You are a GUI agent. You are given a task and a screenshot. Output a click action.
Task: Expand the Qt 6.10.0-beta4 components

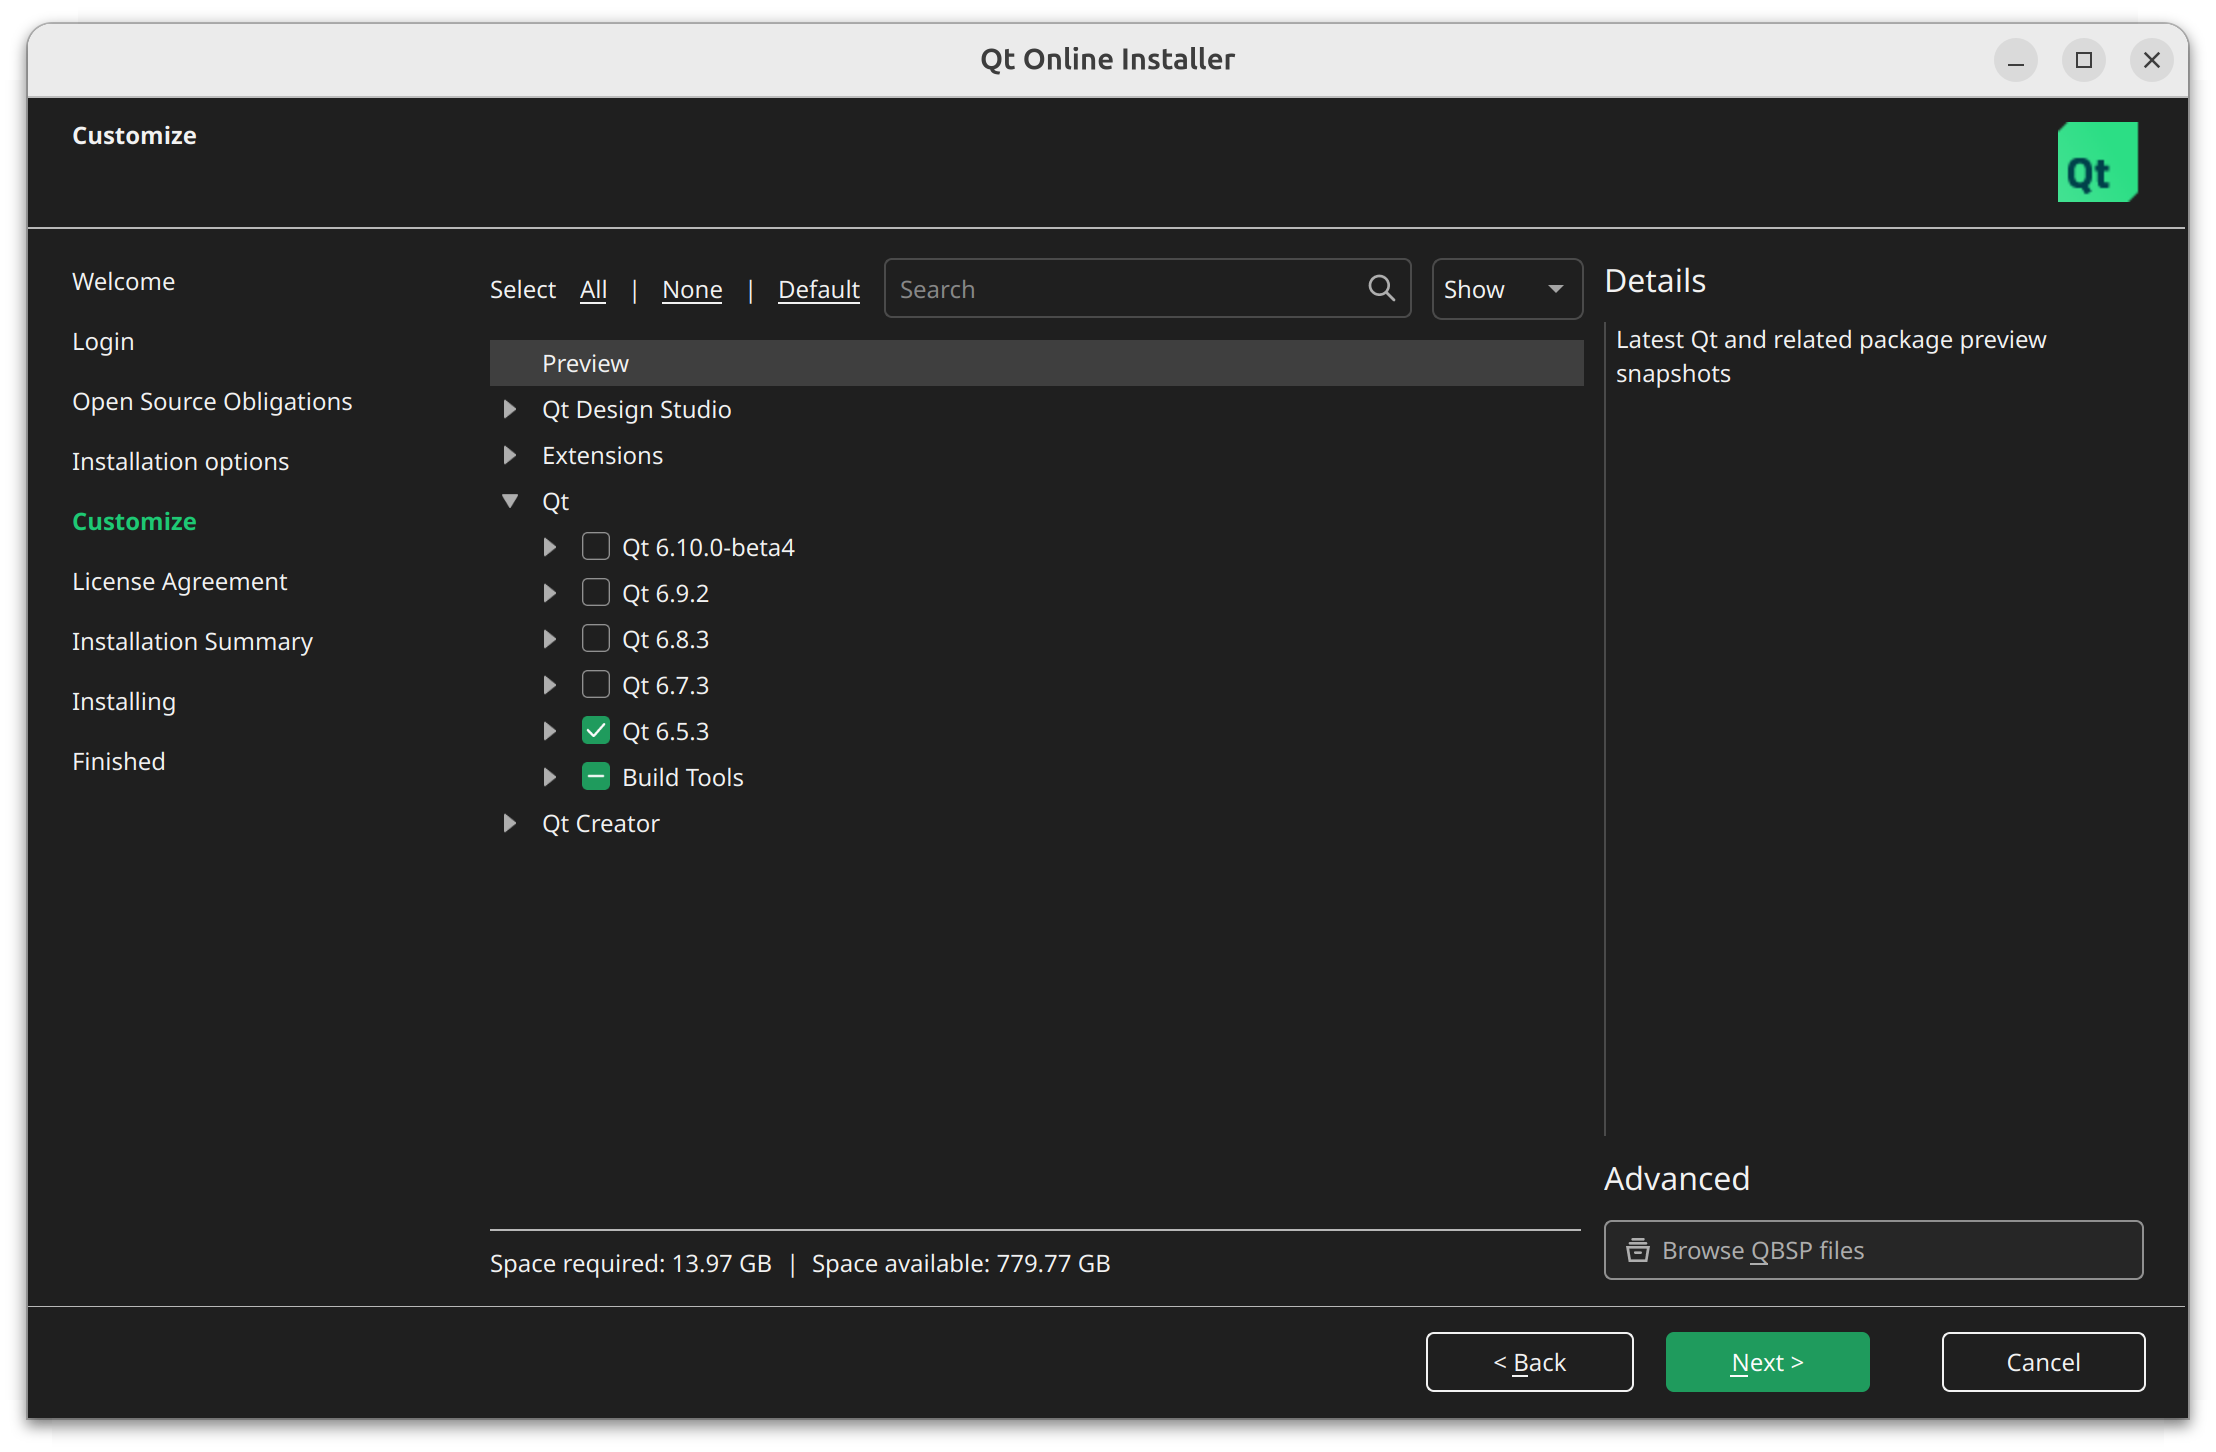click(550, 547)
